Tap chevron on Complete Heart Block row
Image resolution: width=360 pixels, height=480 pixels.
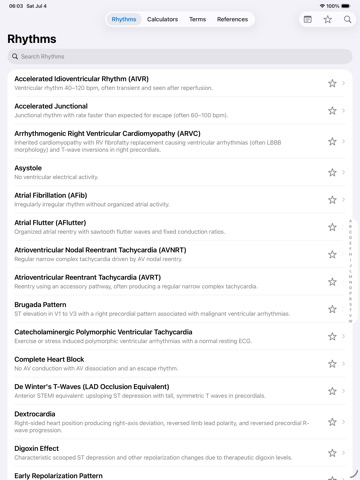coord(343,364)
